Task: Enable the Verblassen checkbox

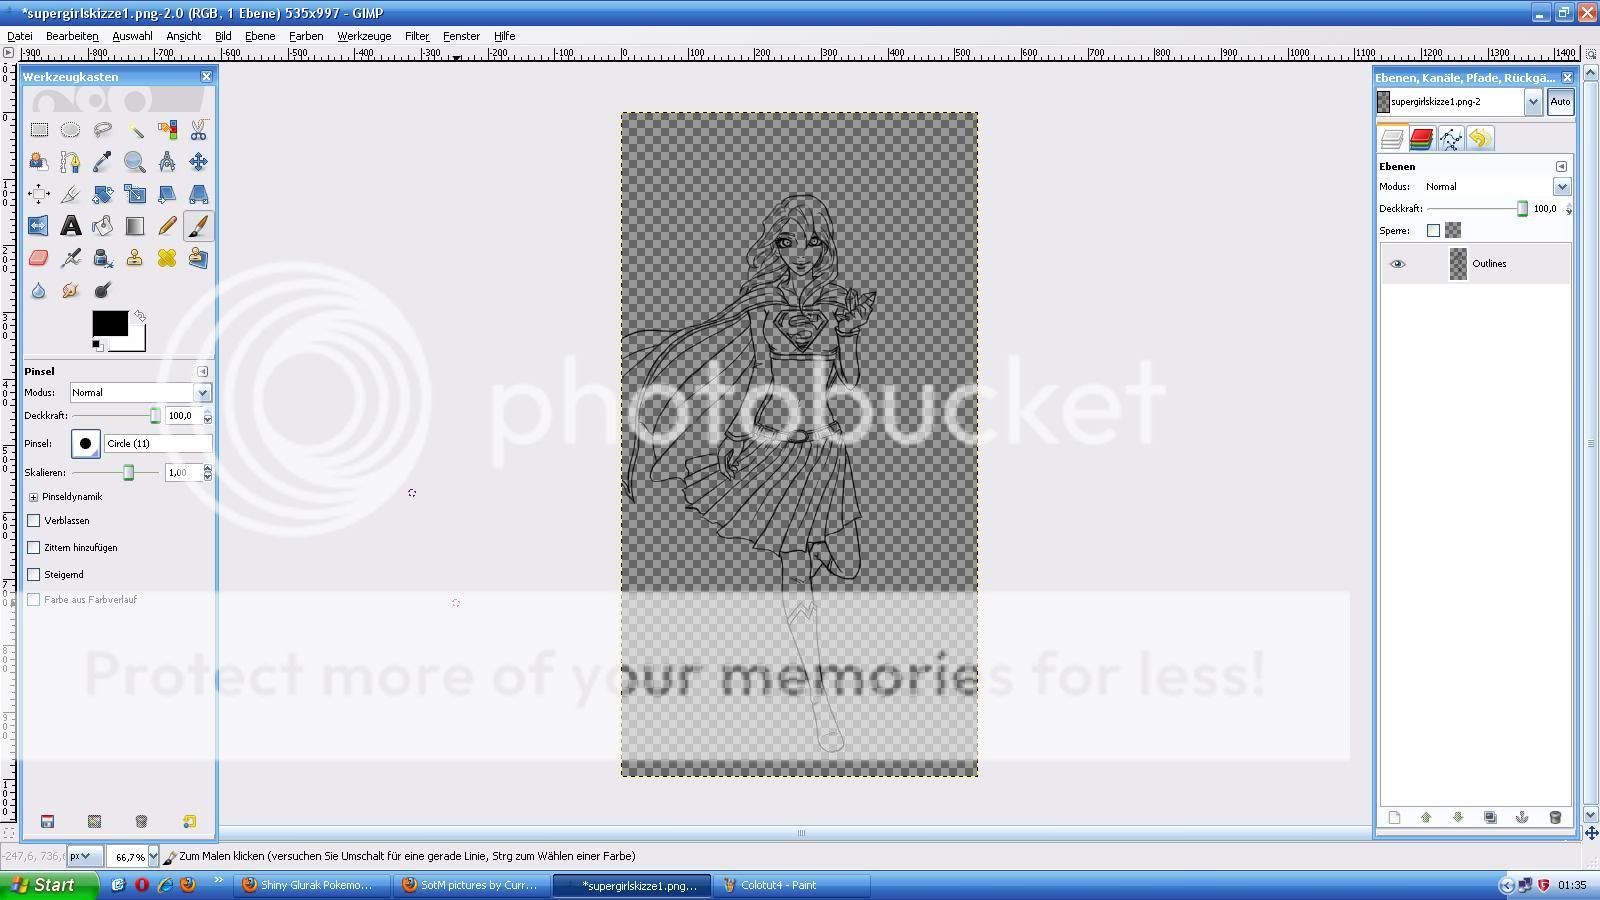Action: tap(34, 520)
